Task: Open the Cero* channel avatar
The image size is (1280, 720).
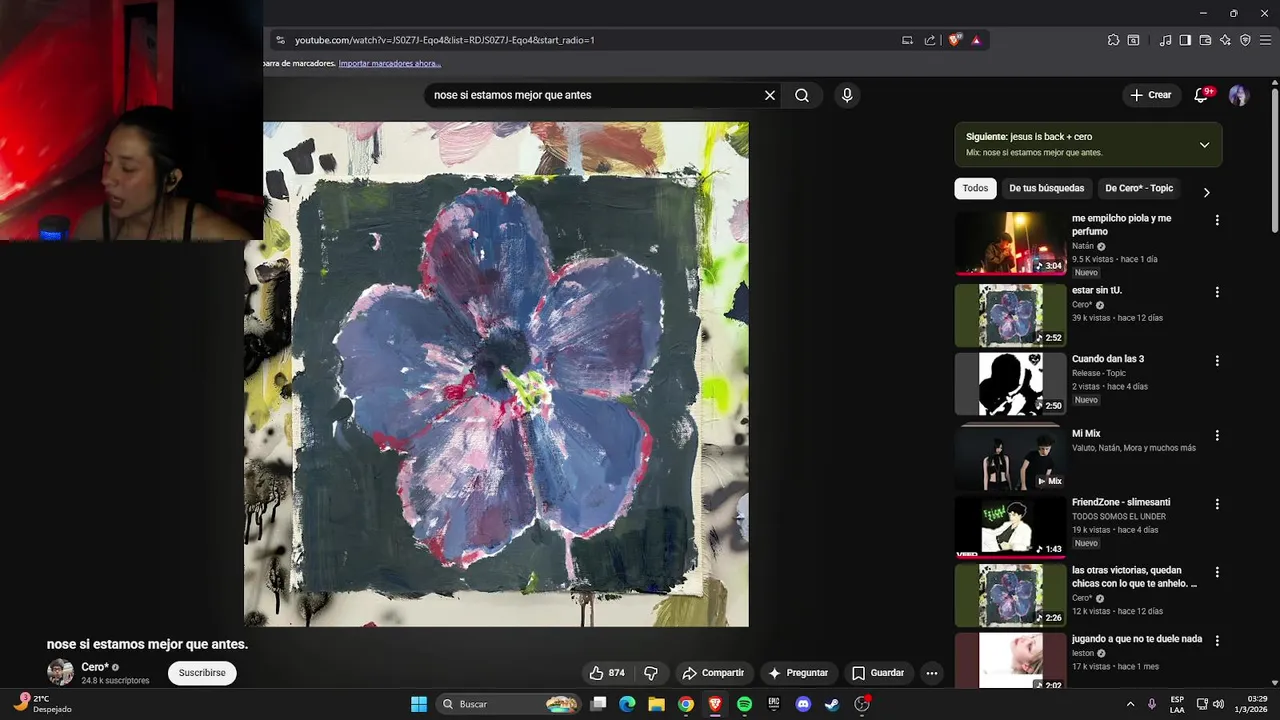Action: pyautogui.click(x=61, y=672)
